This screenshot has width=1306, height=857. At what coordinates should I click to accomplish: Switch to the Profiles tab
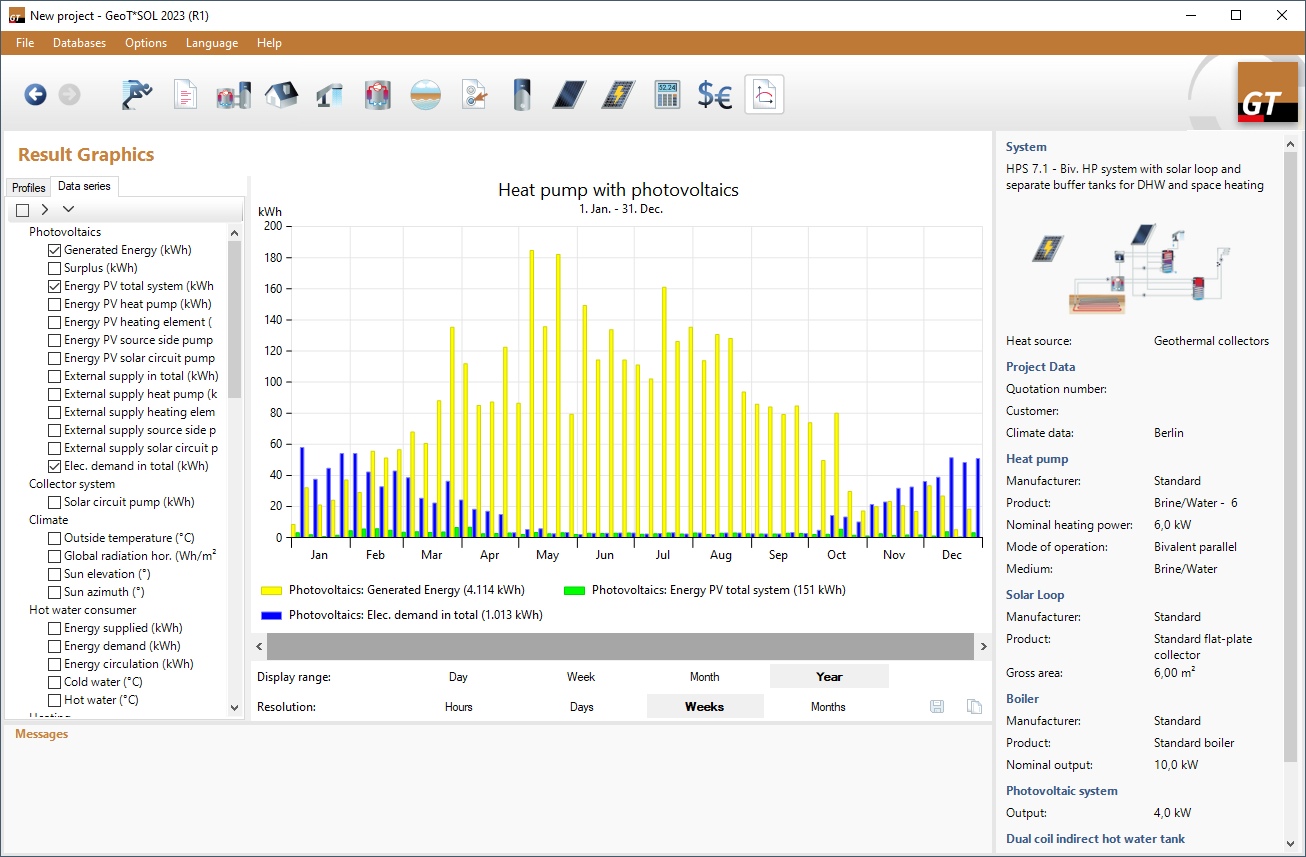[x=28, y=187]
